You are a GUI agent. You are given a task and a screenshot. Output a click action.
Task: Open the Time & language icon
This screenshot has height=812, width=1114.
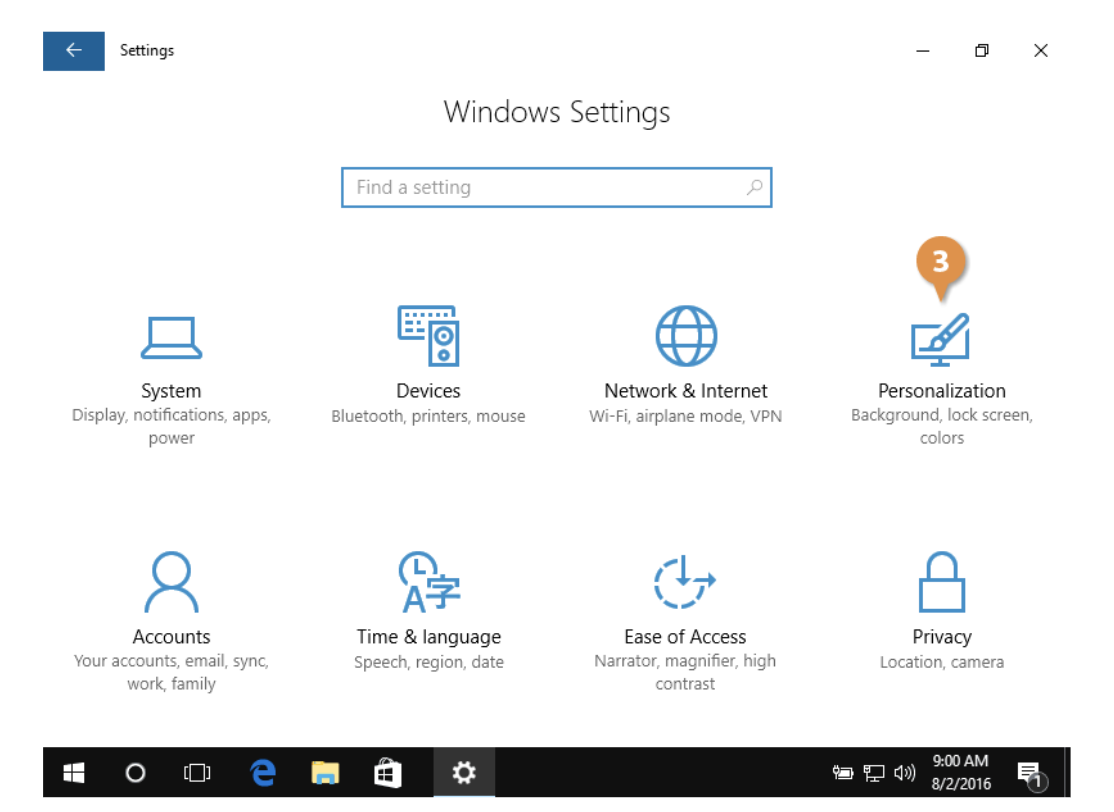[428, 582]
